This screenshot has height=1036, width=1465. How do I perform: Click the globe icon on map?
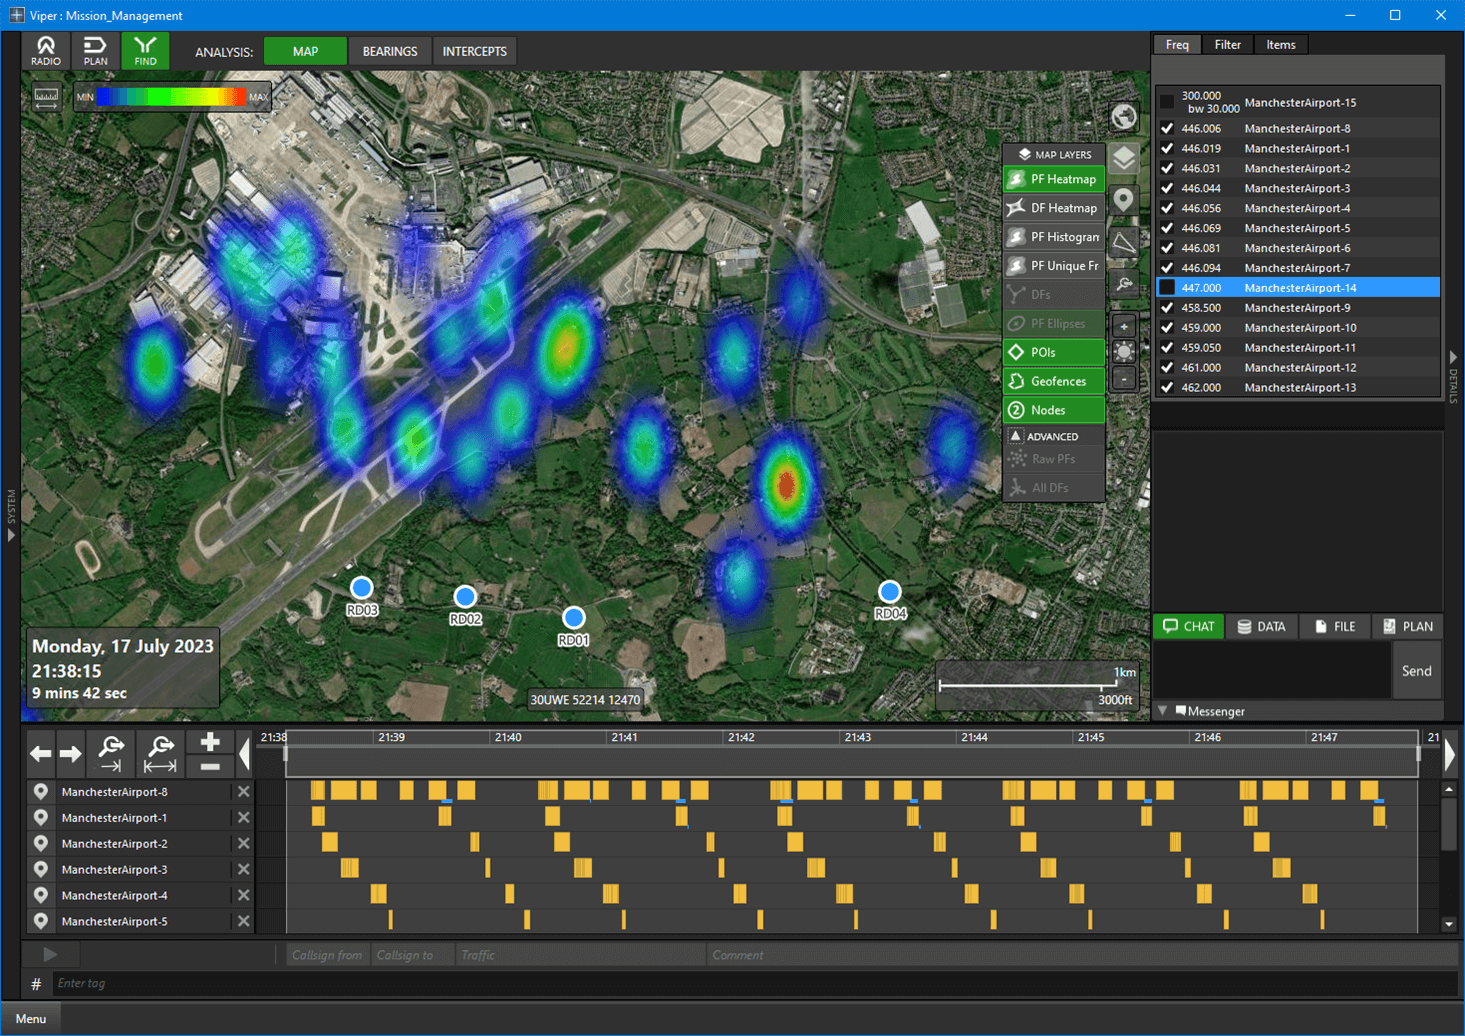(1124, 117)
